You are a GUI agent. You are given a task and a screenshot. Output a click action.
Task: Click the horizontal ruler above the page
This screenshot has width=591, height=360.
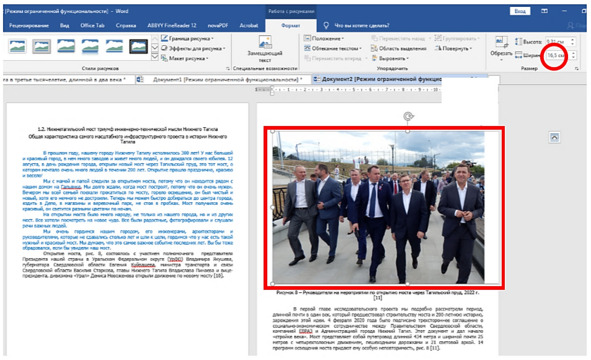coord(348,90)
